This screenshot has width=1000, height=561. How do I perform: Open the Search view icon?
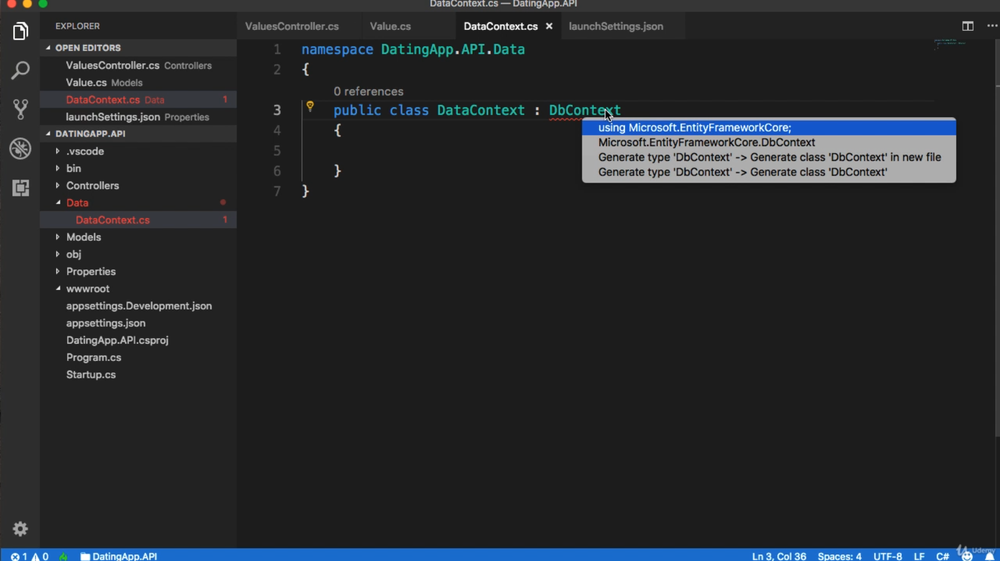click(x=20, y=70)
